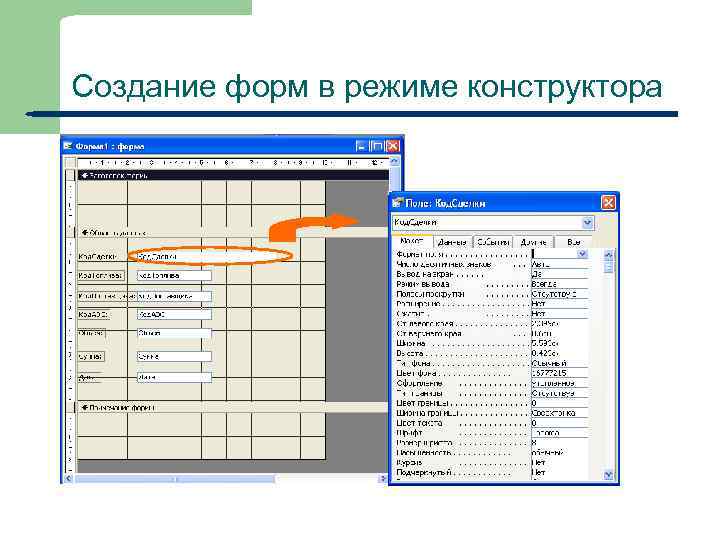This screenshot has width=720, height=540.
Task: Select the Примечание формы section bar
Action: pyautogui.click(x=233, y=407)
